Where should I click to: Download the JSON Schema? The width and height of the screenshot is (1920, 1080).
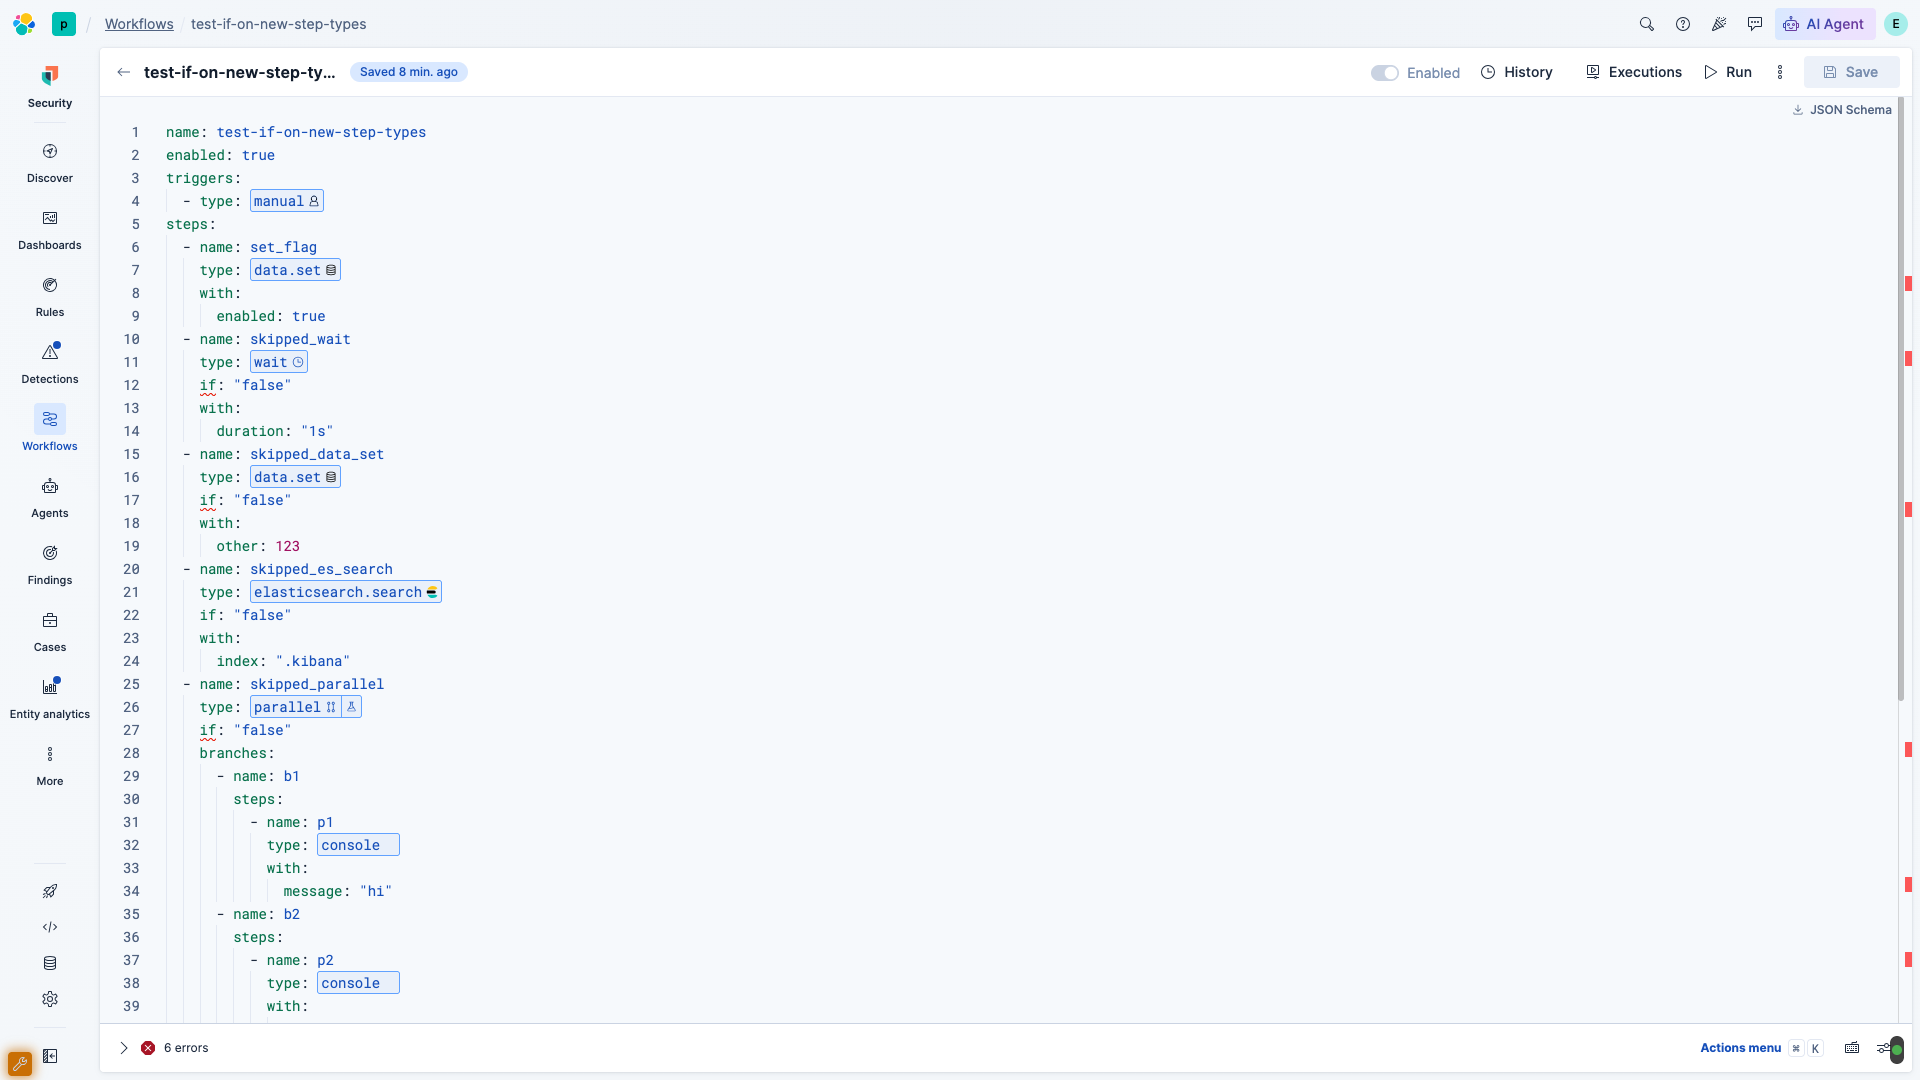click(1842, 110)
